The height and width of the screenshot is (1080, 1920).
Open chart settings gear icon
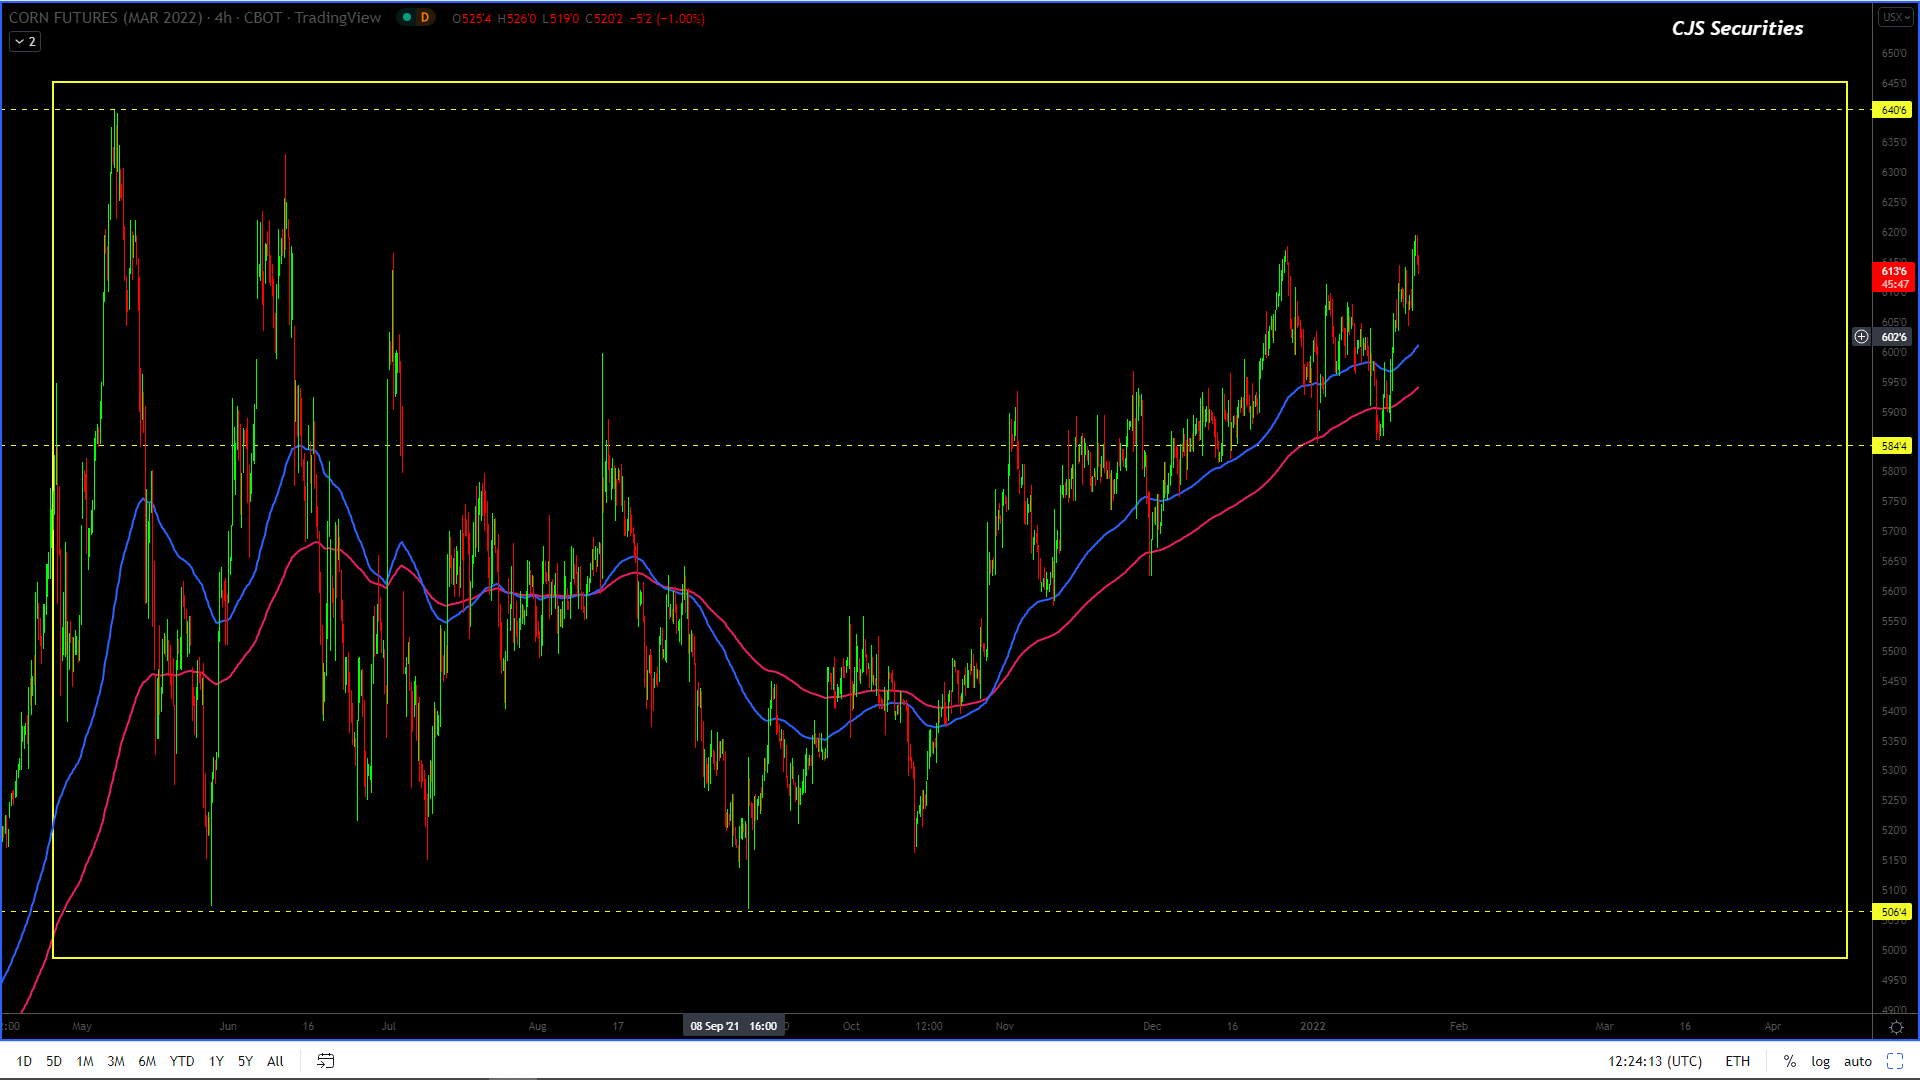[1895, 1027]
